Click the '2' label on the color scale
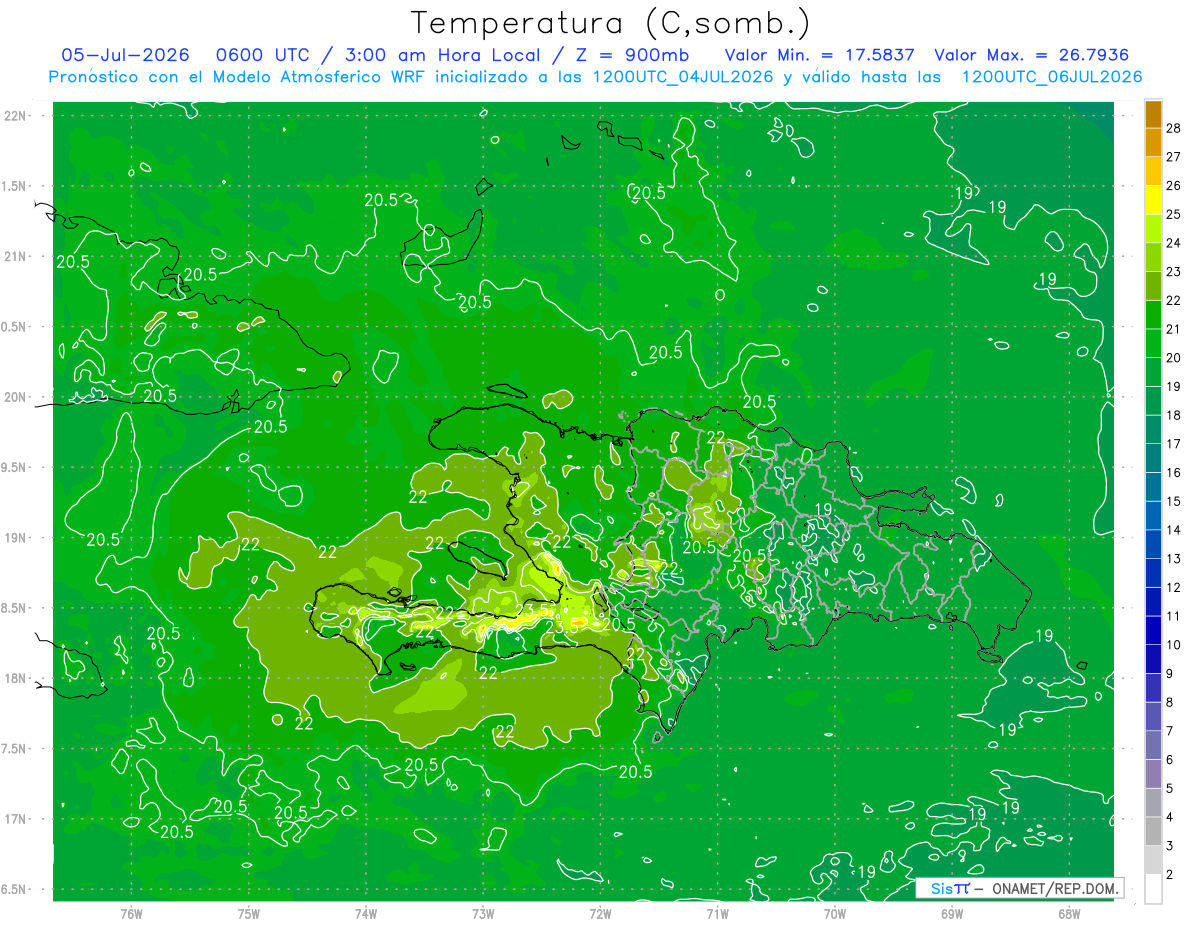The image size is (1200, 927). click(1171, 874)
